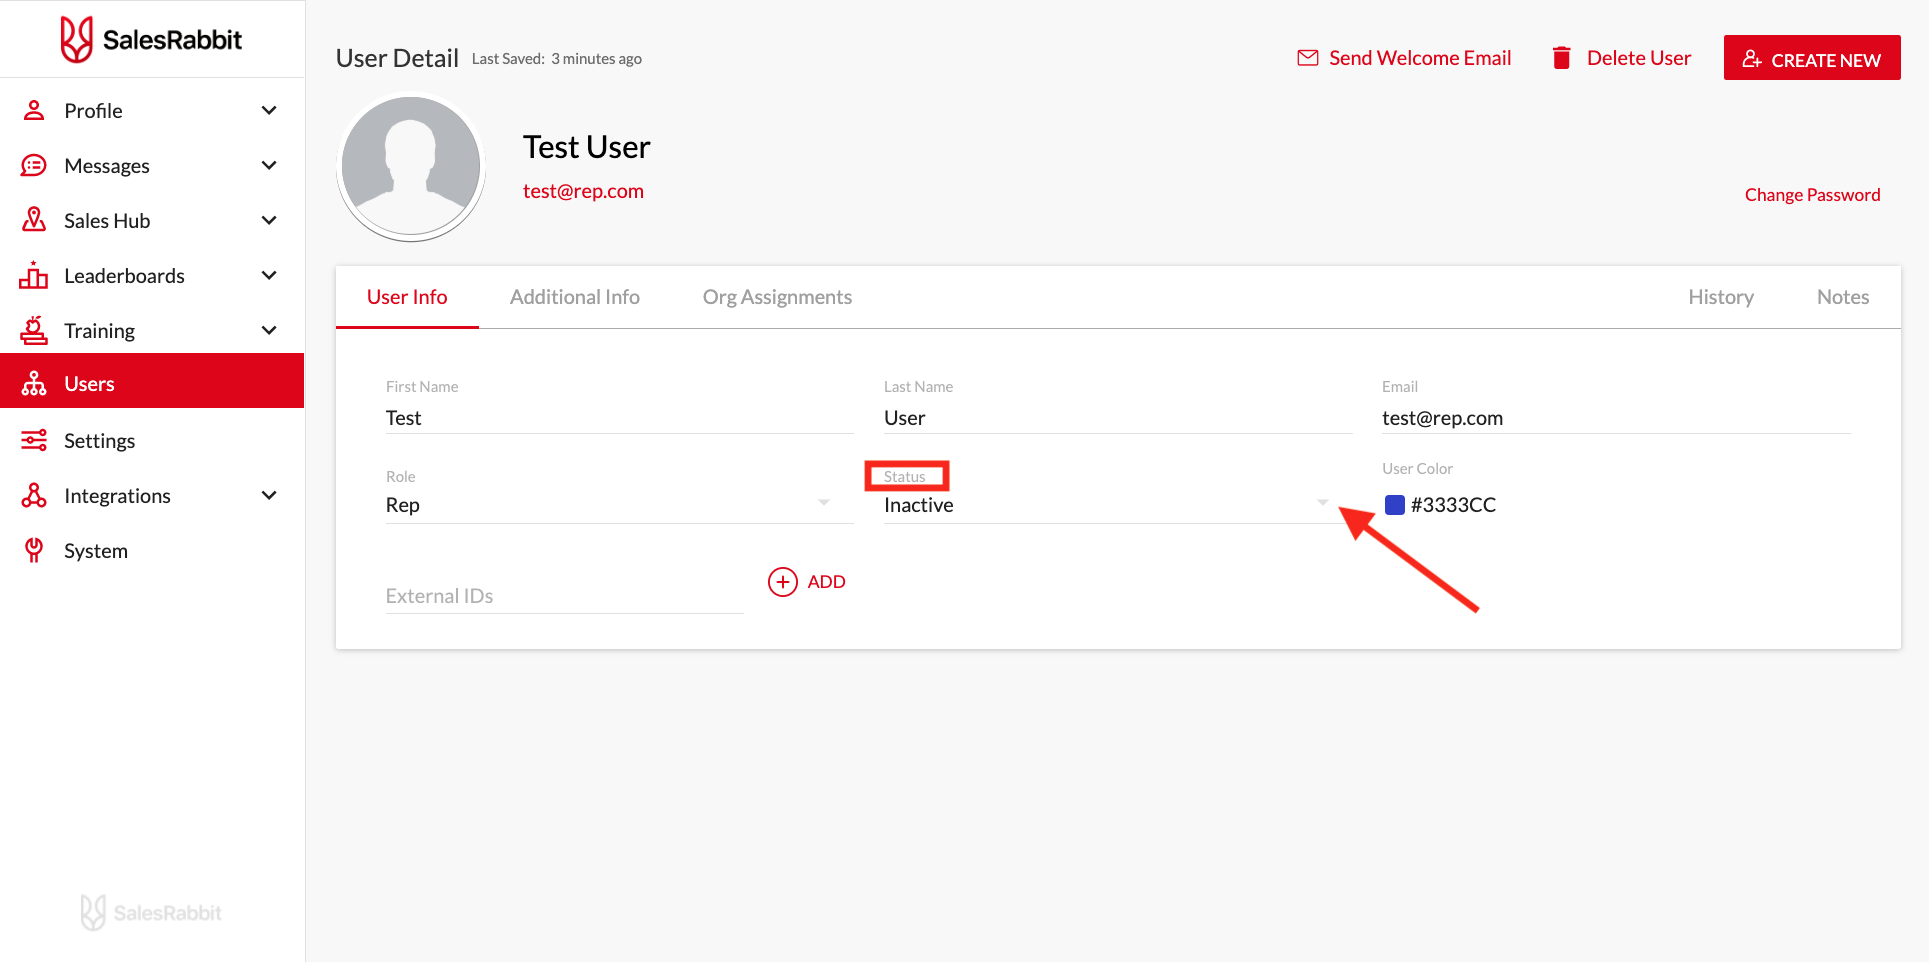The height and width of the screenshot is (962, 1929).
Task: Open the Org Assignments tab
Action: pos(777,297)
